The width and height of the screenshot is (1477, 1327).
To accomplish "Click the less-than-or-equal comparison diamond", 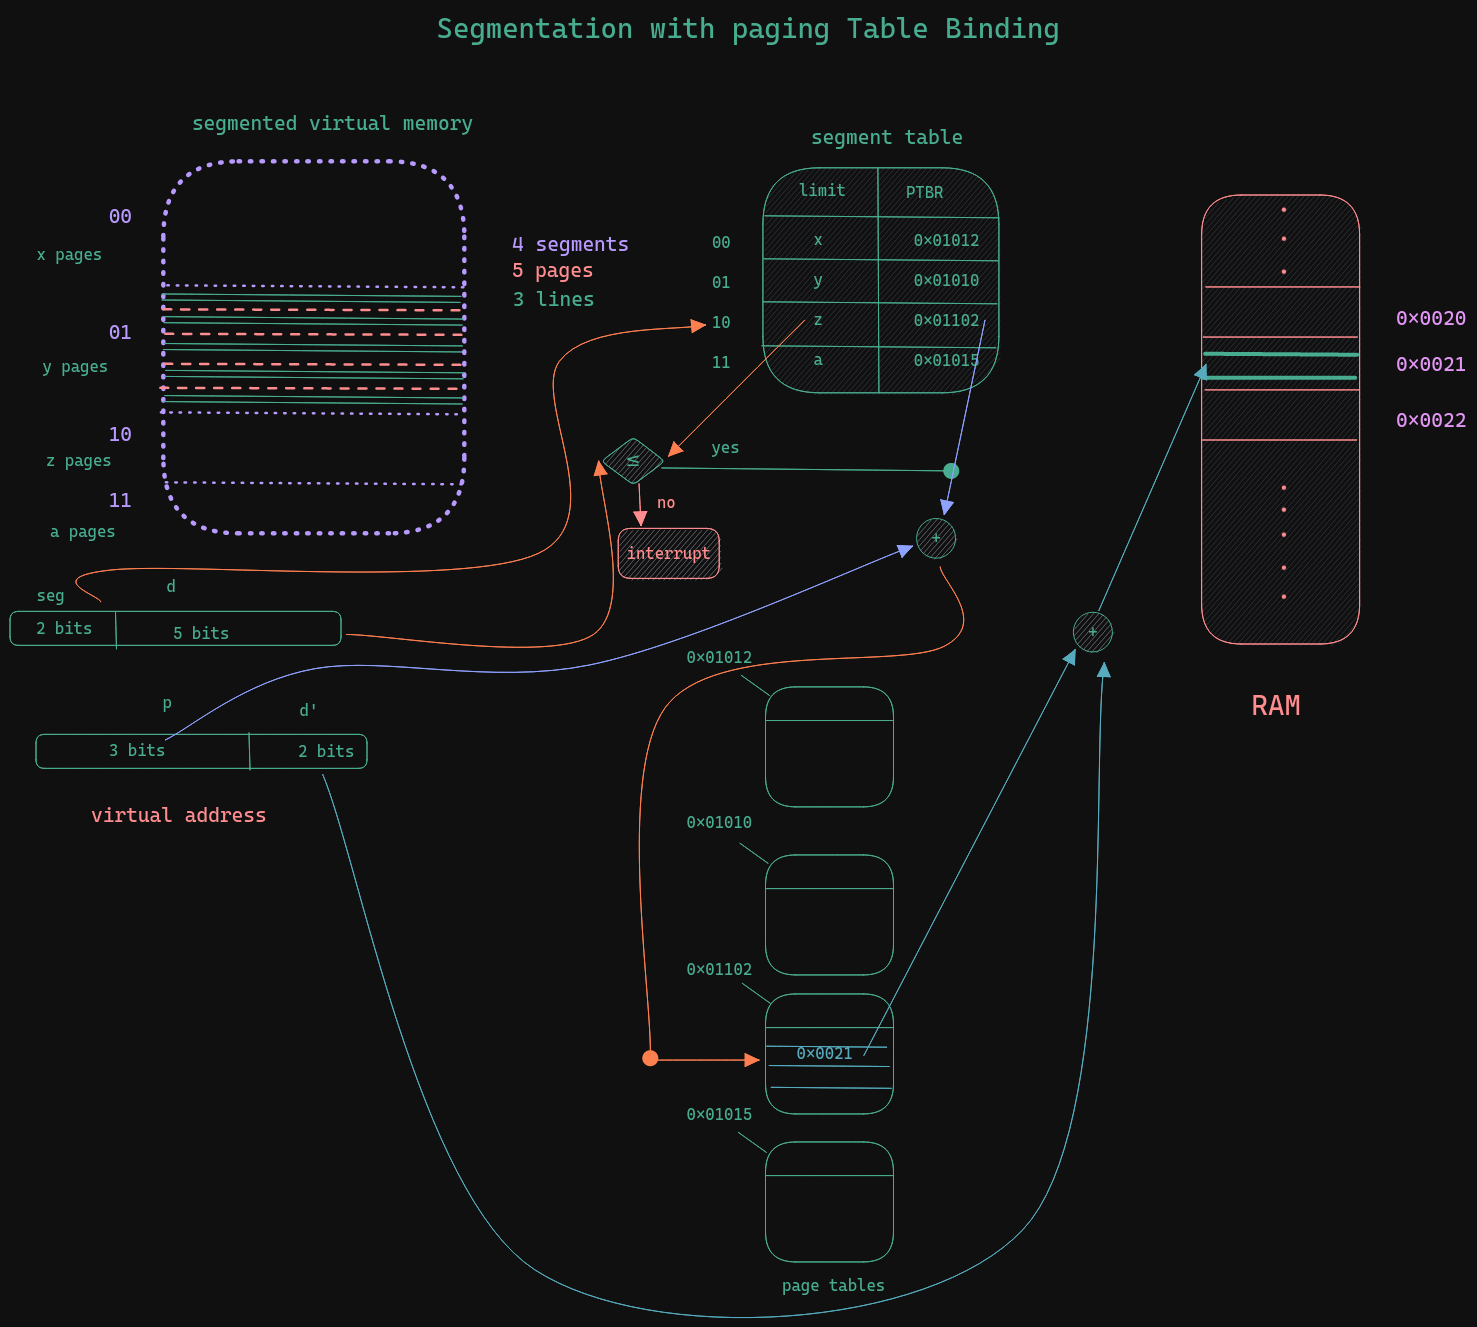I will click(633, 461).
